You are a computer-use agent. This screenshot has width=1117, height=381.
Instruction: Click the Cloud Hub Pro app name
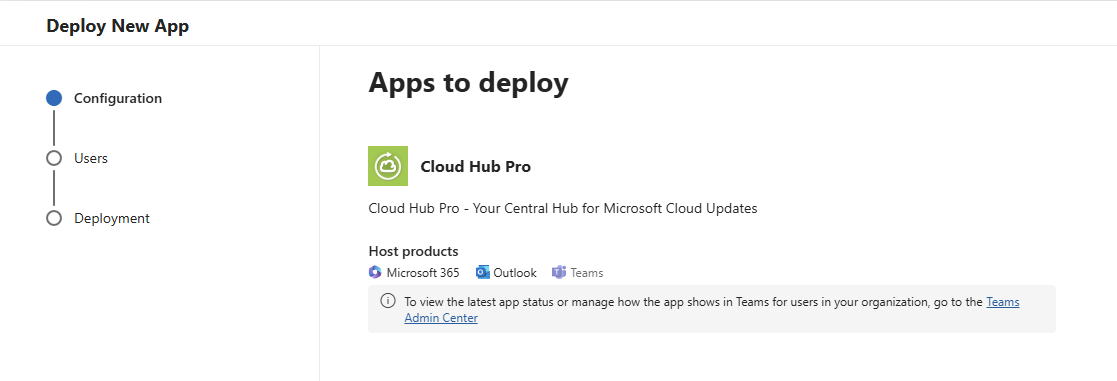476,167
